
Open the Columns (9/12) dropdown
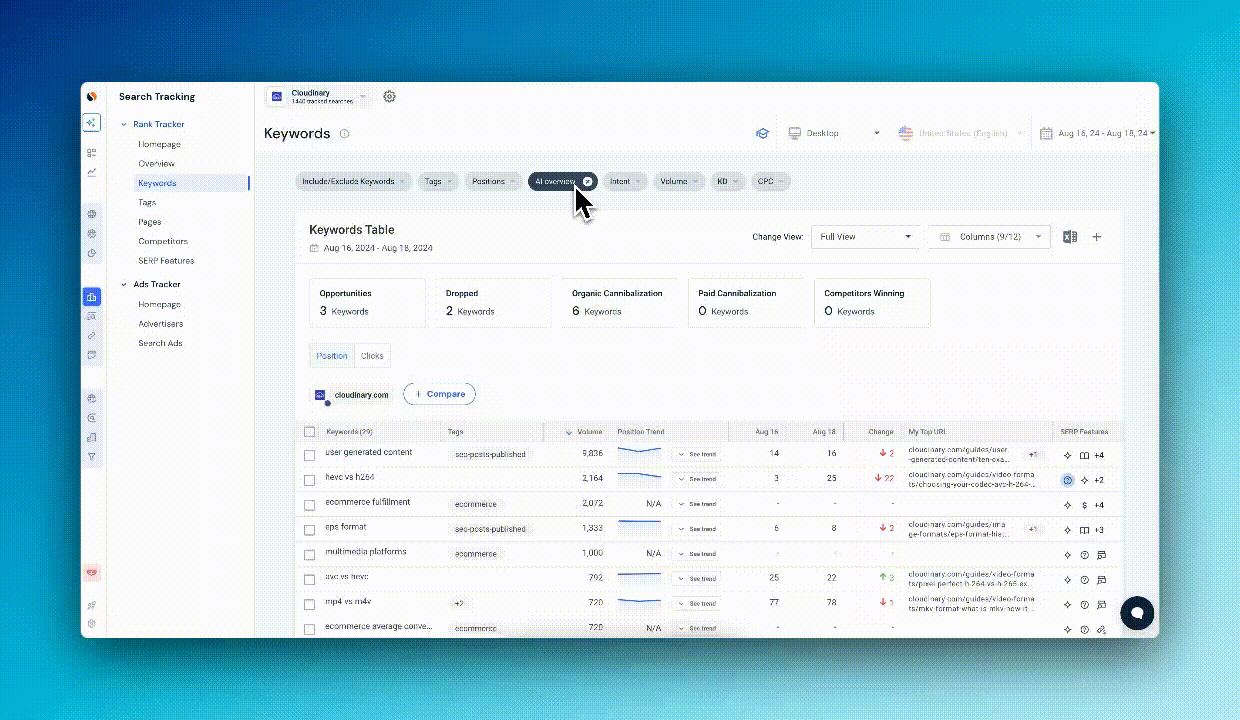988,237
